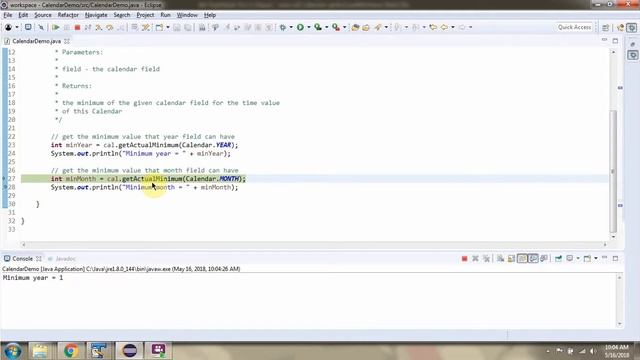Close the CalendarDemo.java editor tab

point(67,41)
